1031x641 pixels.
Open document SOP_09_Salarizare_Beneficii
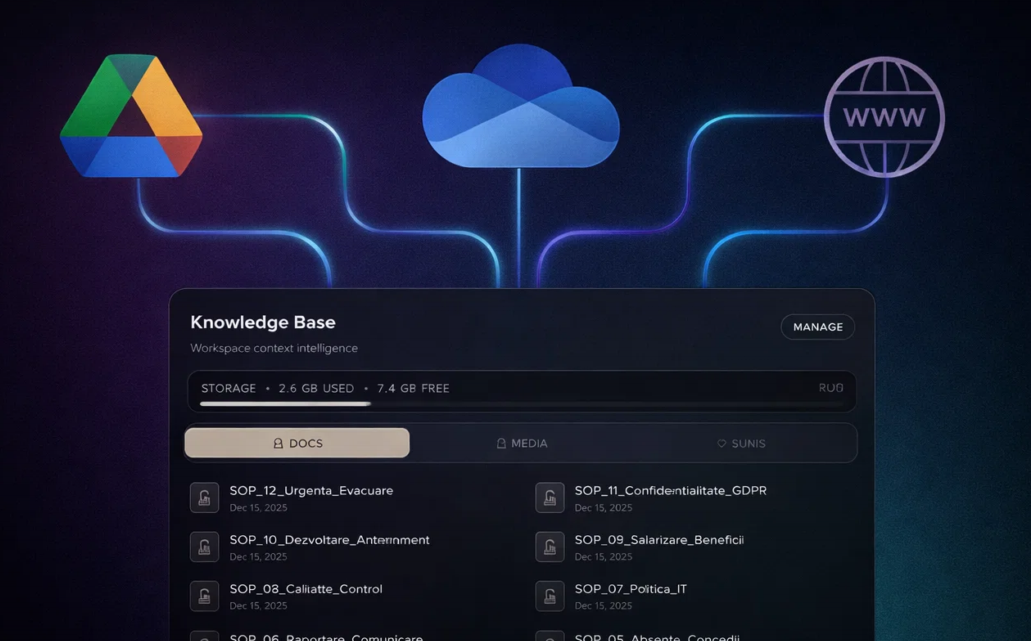coord(659,540)
